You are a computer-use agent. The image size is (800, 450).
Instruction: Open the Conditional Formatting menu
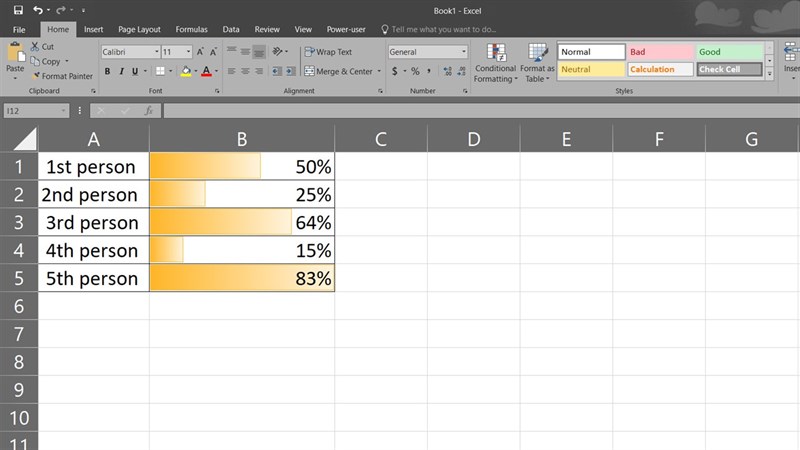click(495, 63)
